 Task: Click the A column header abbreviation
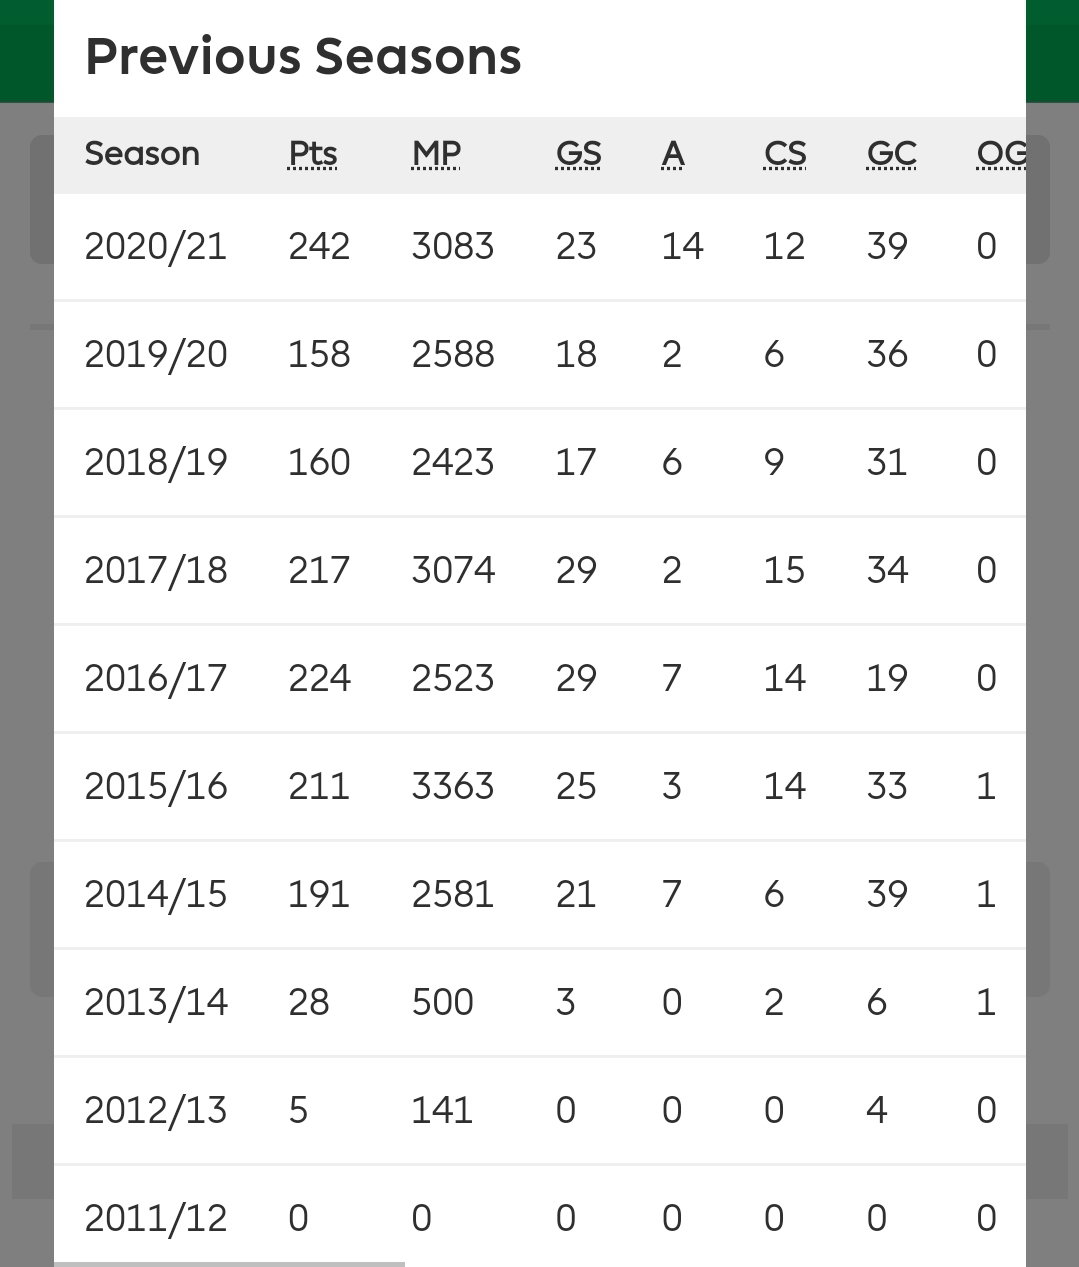point(673,154)
